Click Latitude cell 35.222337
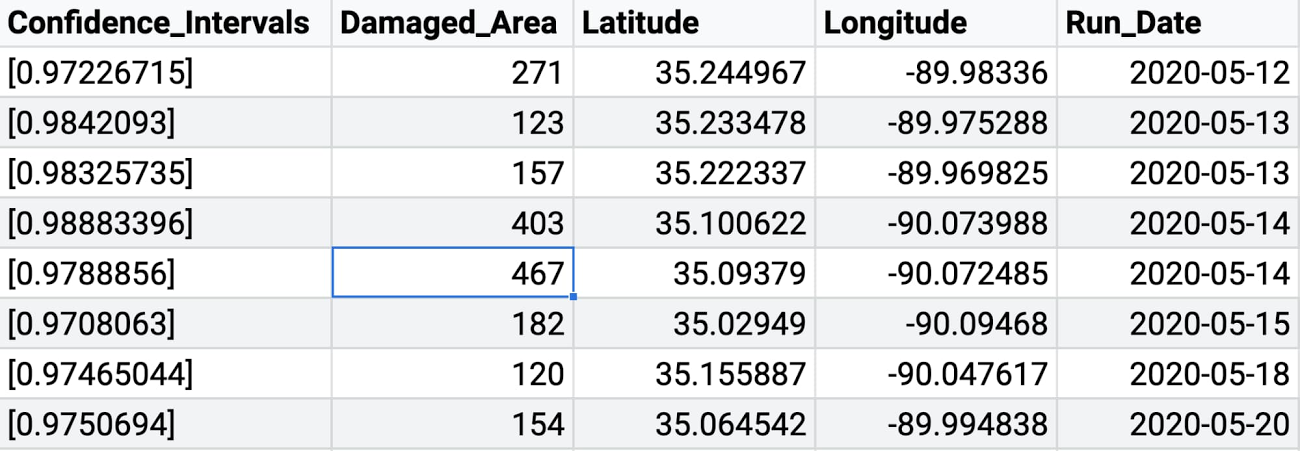 (694, 172)
